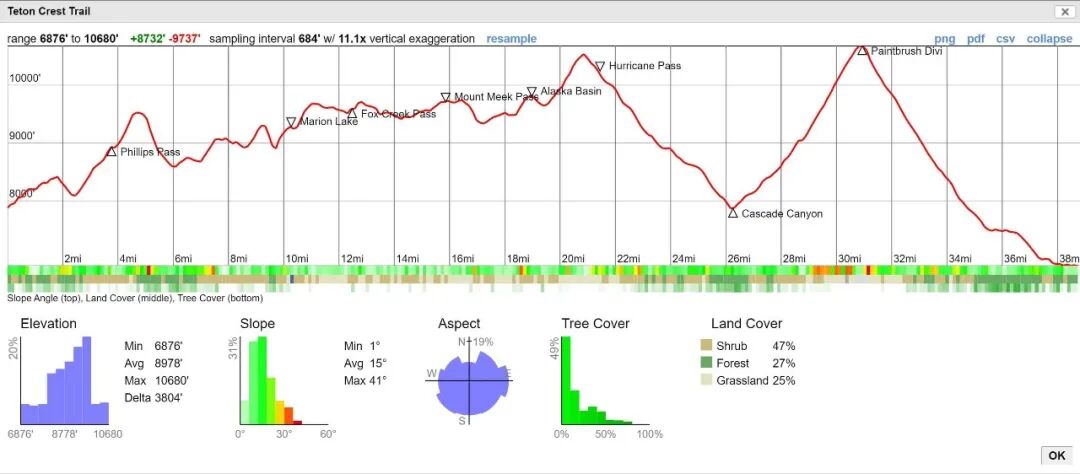Select the Alaska Basin marker
Viewport: 1080px width, 474px height.
tap(532, 92)
